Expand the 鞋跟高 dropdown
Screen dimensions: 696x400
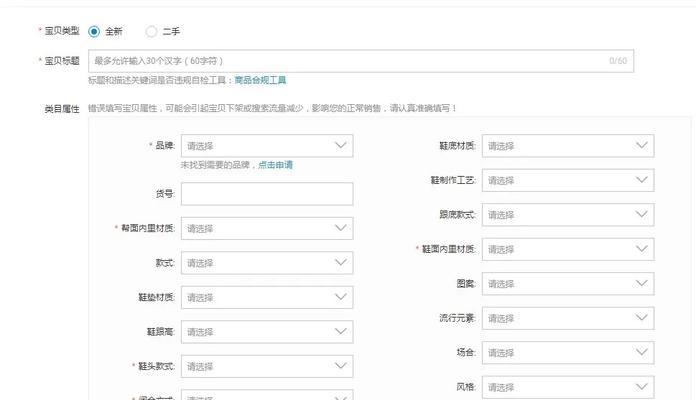(x=267, y=332)
